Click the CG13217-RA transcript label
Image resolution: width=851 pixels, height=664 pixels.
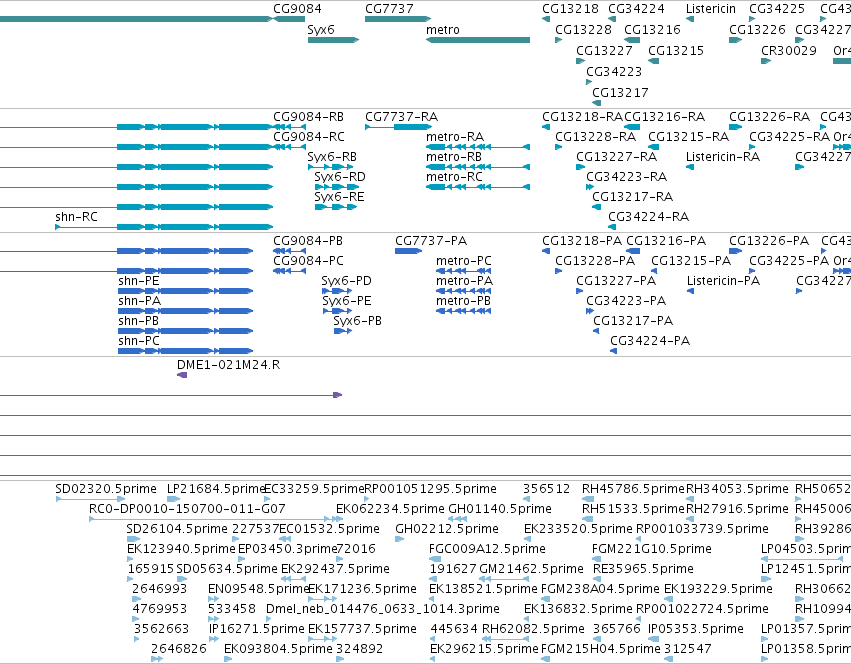[x=632, y=197]
